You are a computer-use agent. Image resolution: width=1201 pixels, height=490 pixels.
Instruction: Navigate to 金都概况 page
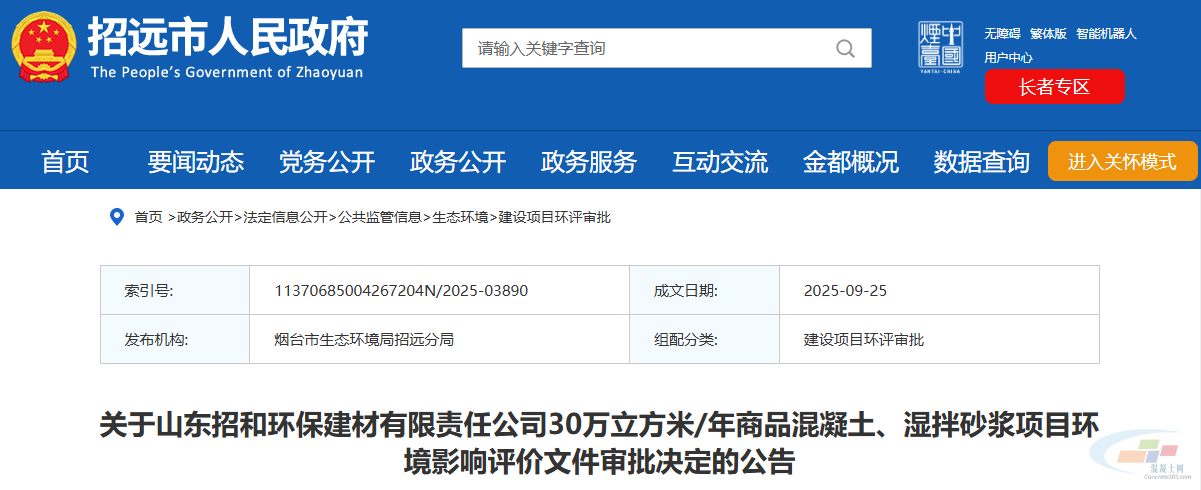point(851,161)
